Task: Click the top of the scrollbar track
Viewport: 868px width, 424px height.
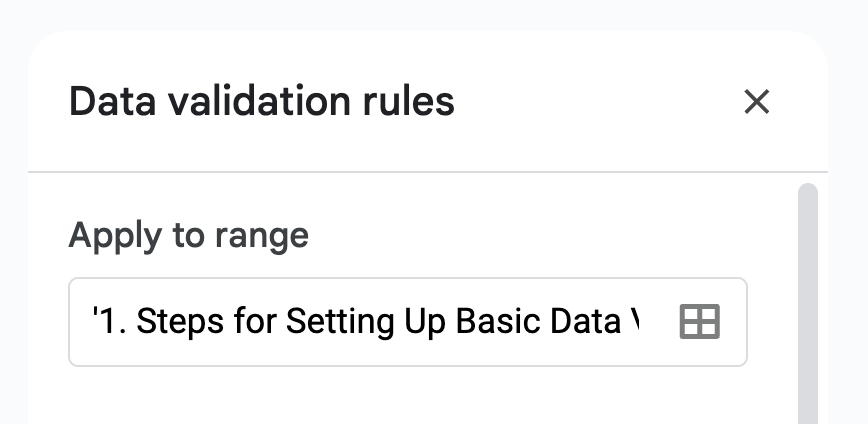Action: pyautogui.click(x=808, y=191)
